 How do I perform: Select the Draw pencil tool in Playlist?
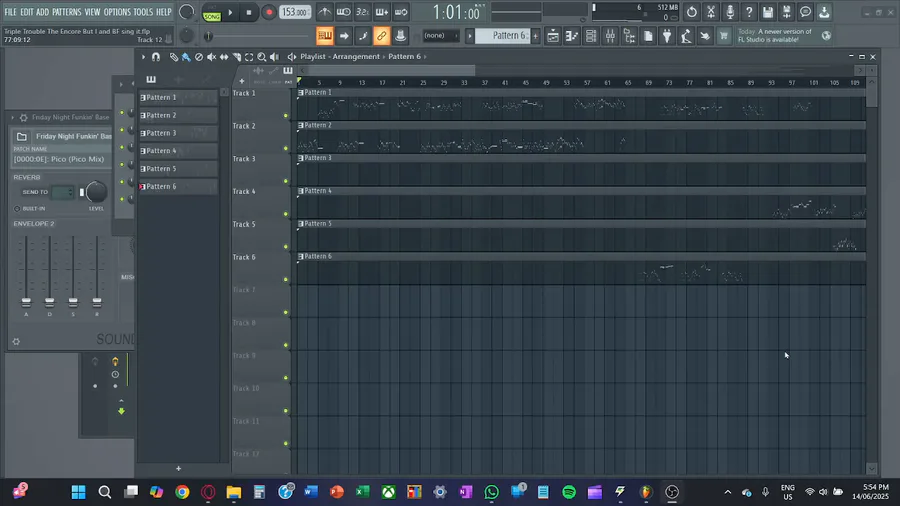point(173,57)
